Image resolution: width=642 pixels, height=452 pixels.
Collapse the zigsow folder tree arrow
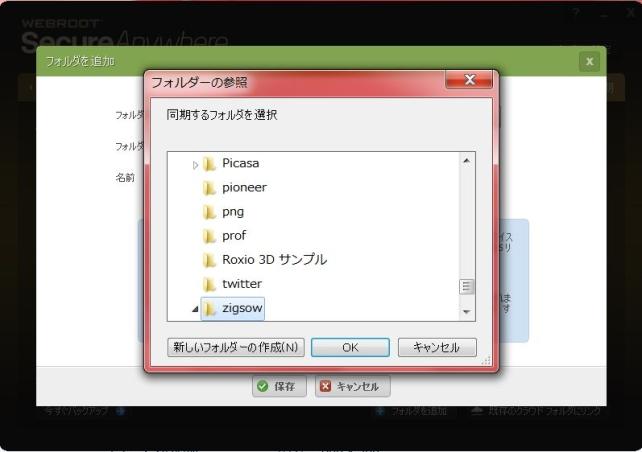[195, 309]
